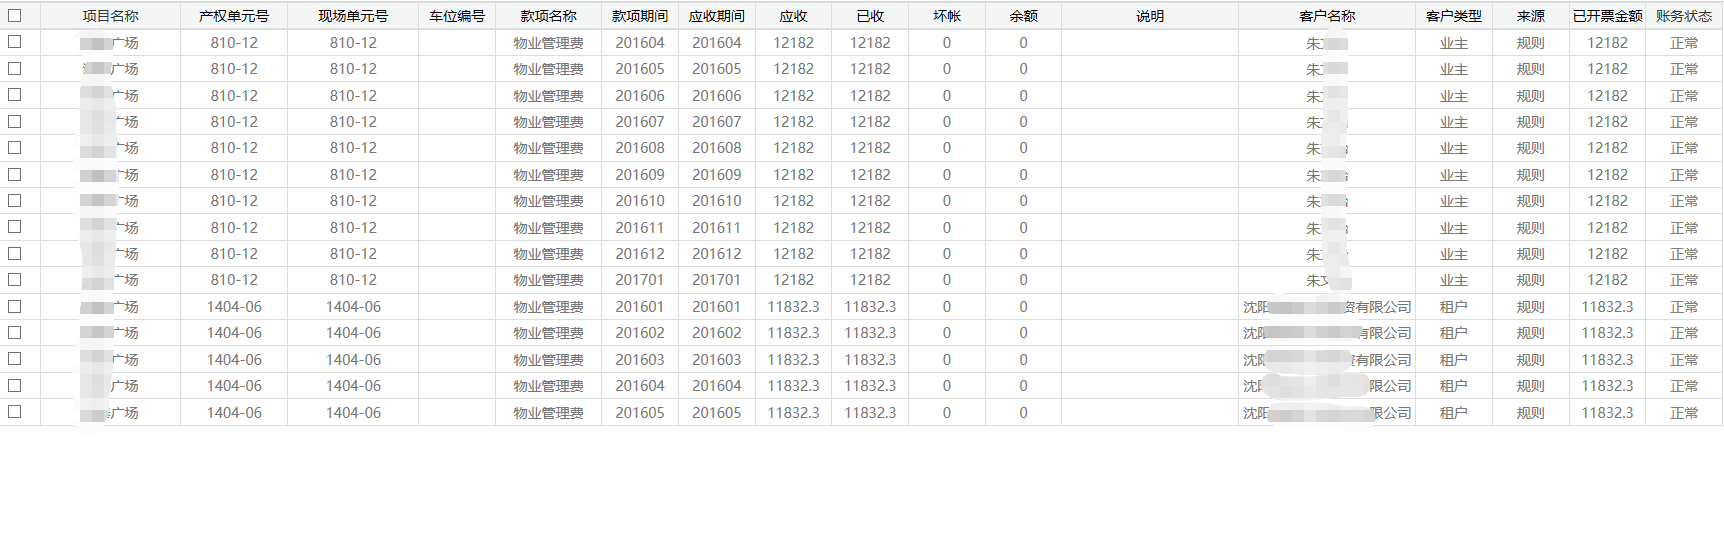Check the row for 1404-06 period 201605

(x=15, y=412)
